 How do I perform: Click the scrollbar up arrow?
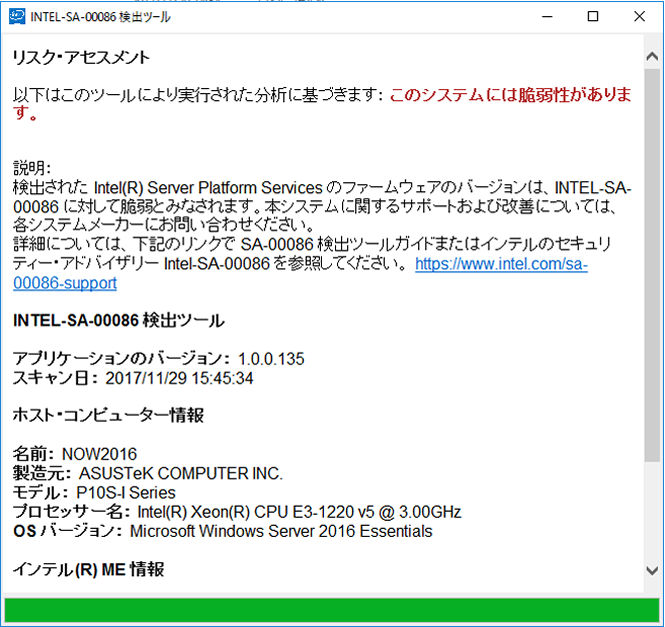(x=652, y=56)
